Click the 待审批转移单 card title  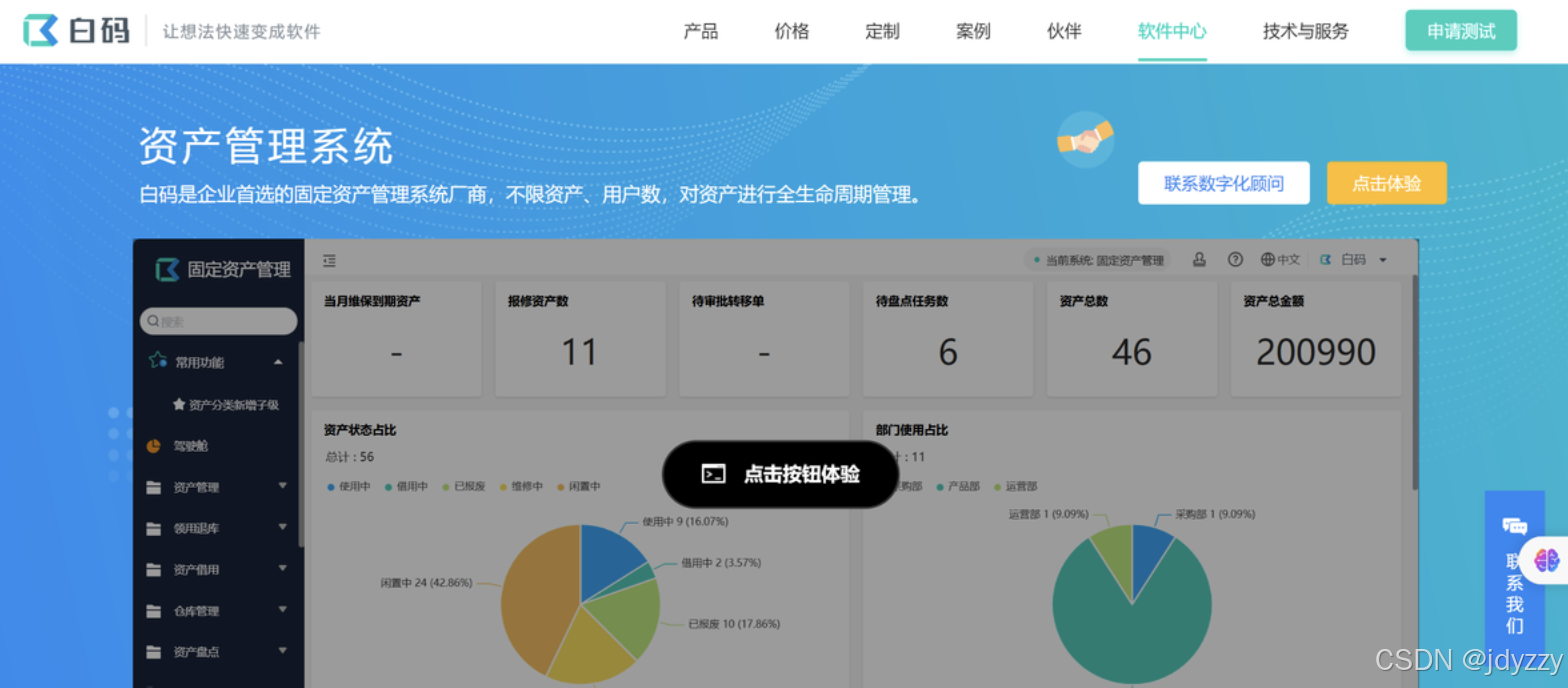point(728,301)
